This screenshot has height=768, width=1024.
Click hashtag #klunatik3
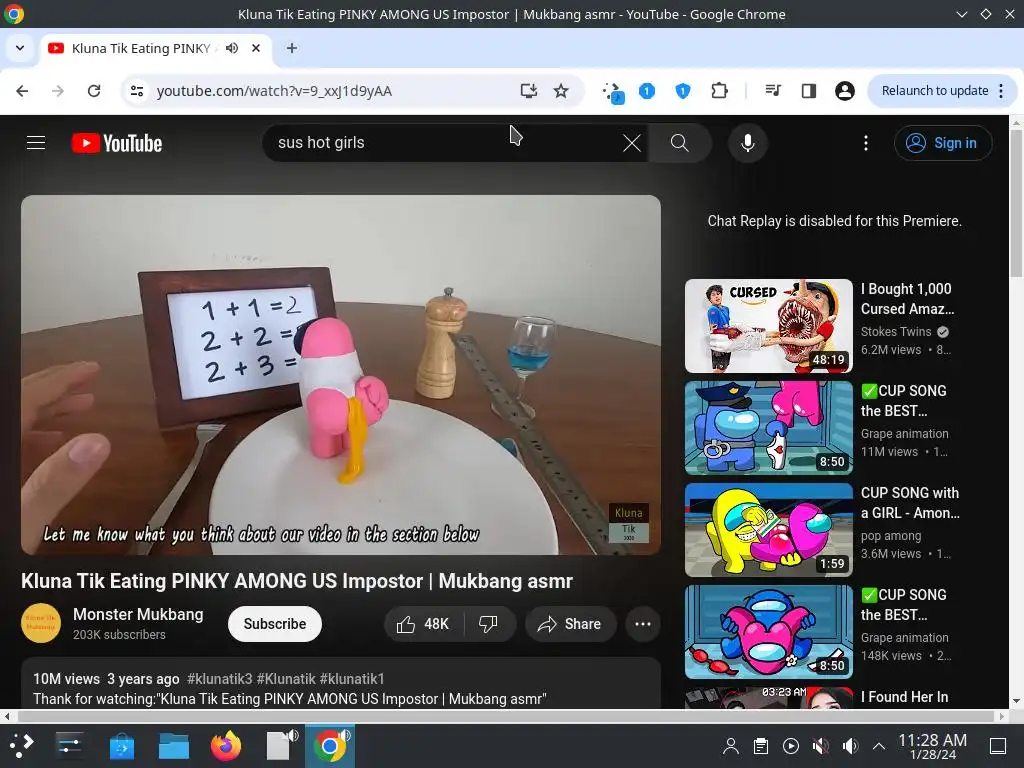(219, 679)
